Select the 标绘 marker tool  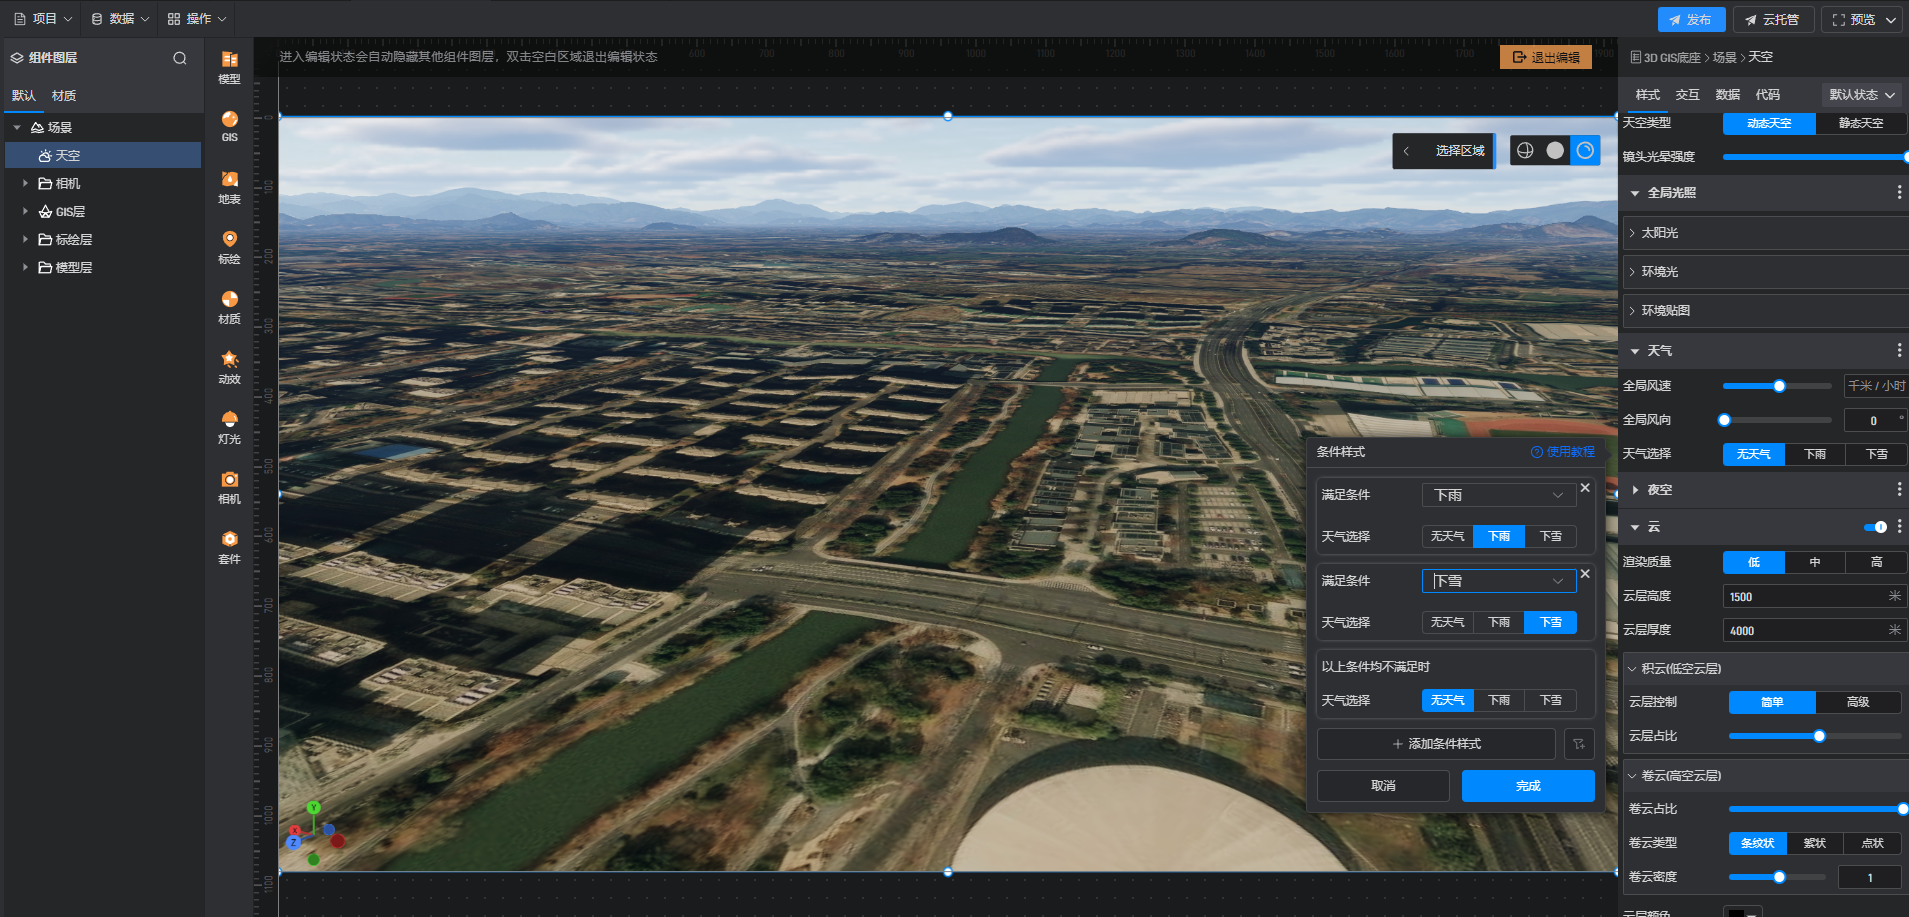click(229, 247)
